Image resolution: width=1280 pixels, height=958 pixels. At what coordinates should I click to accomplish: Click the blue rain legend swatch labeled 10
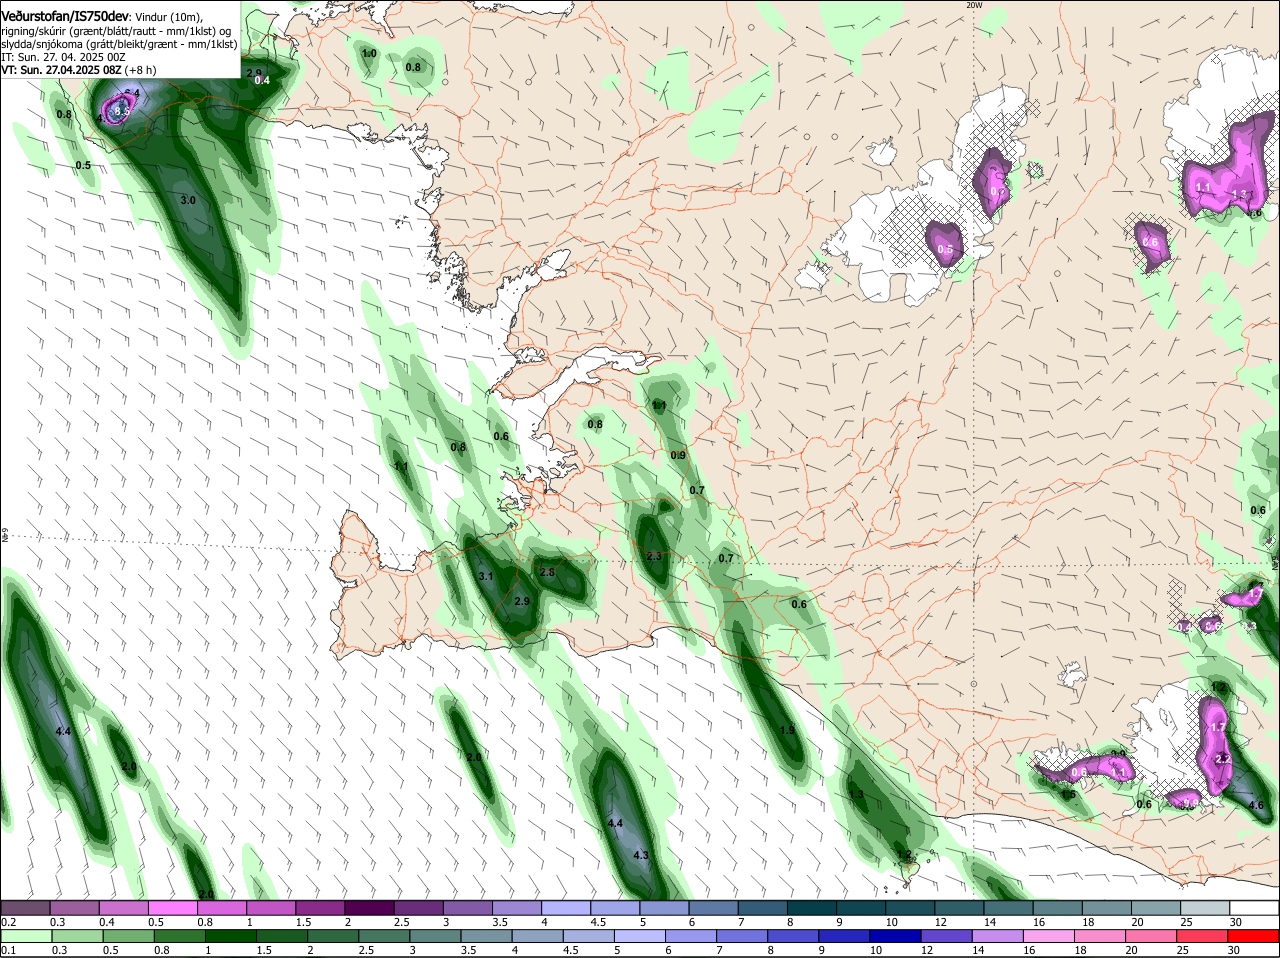896,936
